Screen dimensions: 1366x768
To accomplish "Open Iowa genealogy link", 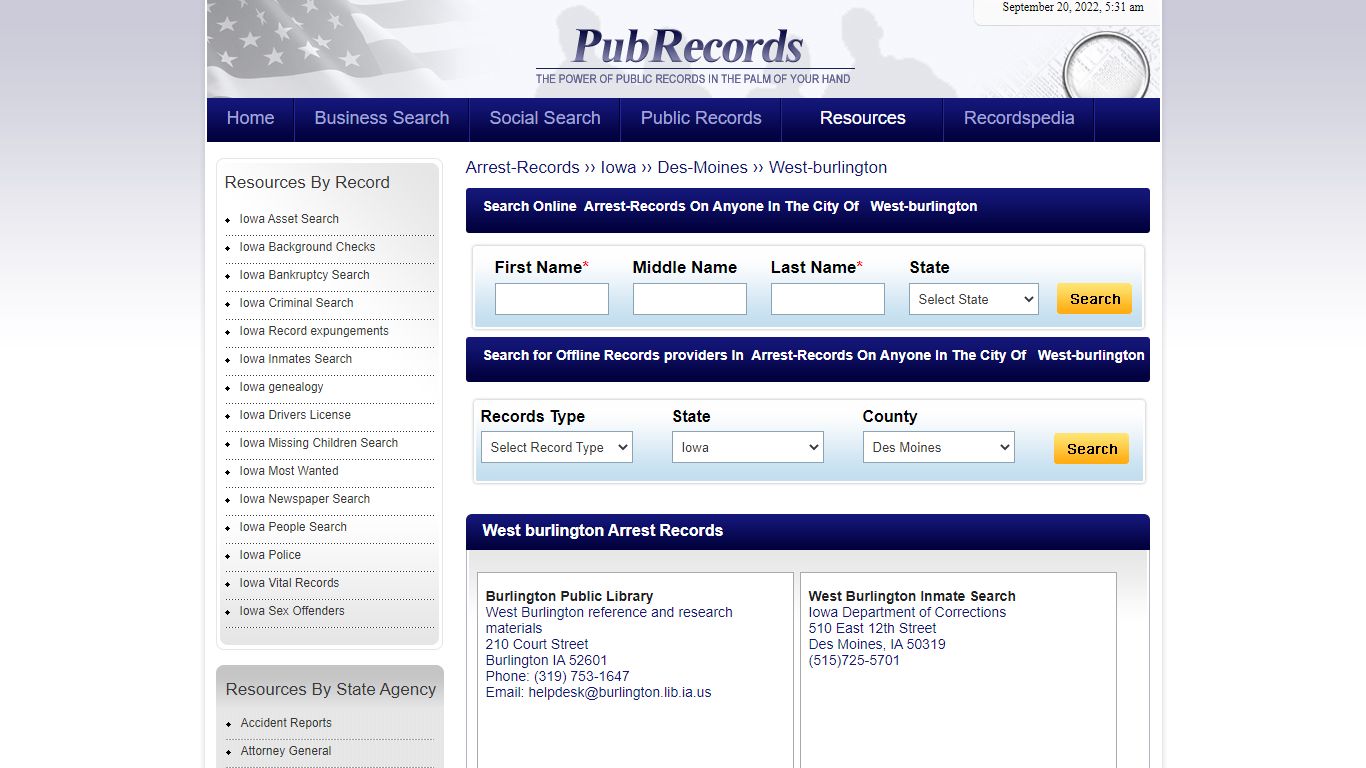I will click(x=282, y=387).
